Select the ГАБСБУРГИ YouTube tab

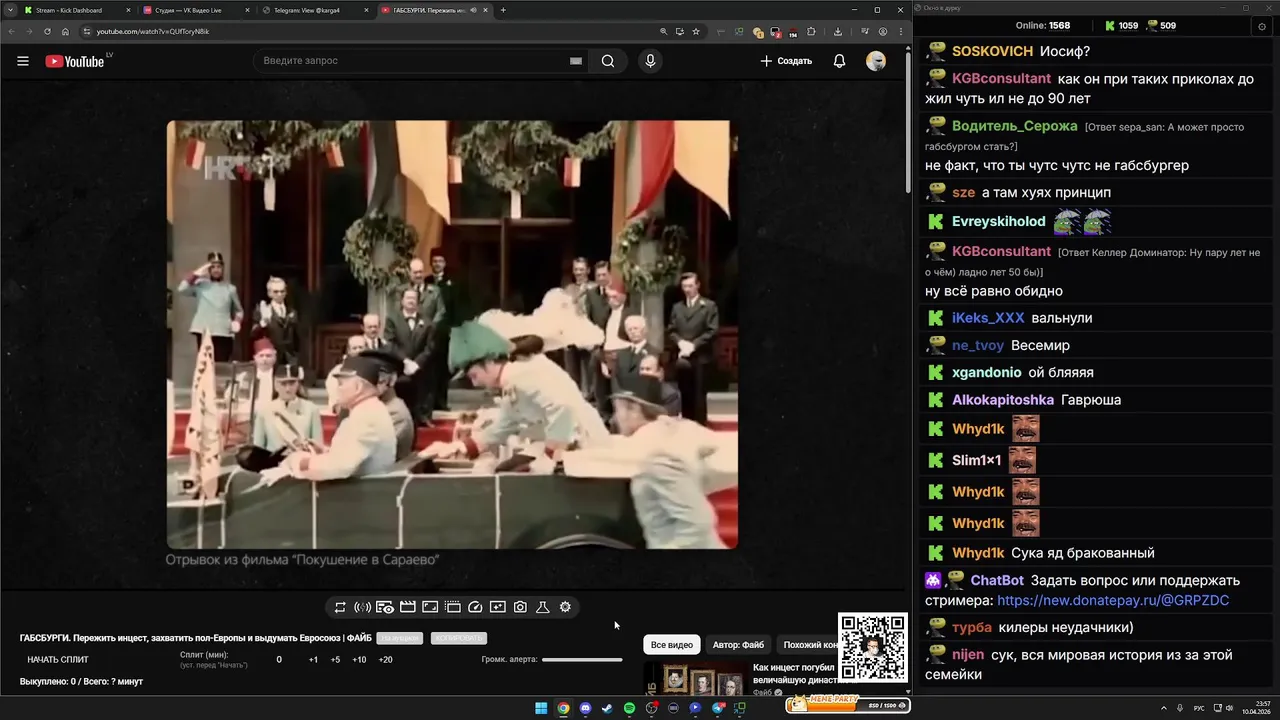(x=434, y=10)
